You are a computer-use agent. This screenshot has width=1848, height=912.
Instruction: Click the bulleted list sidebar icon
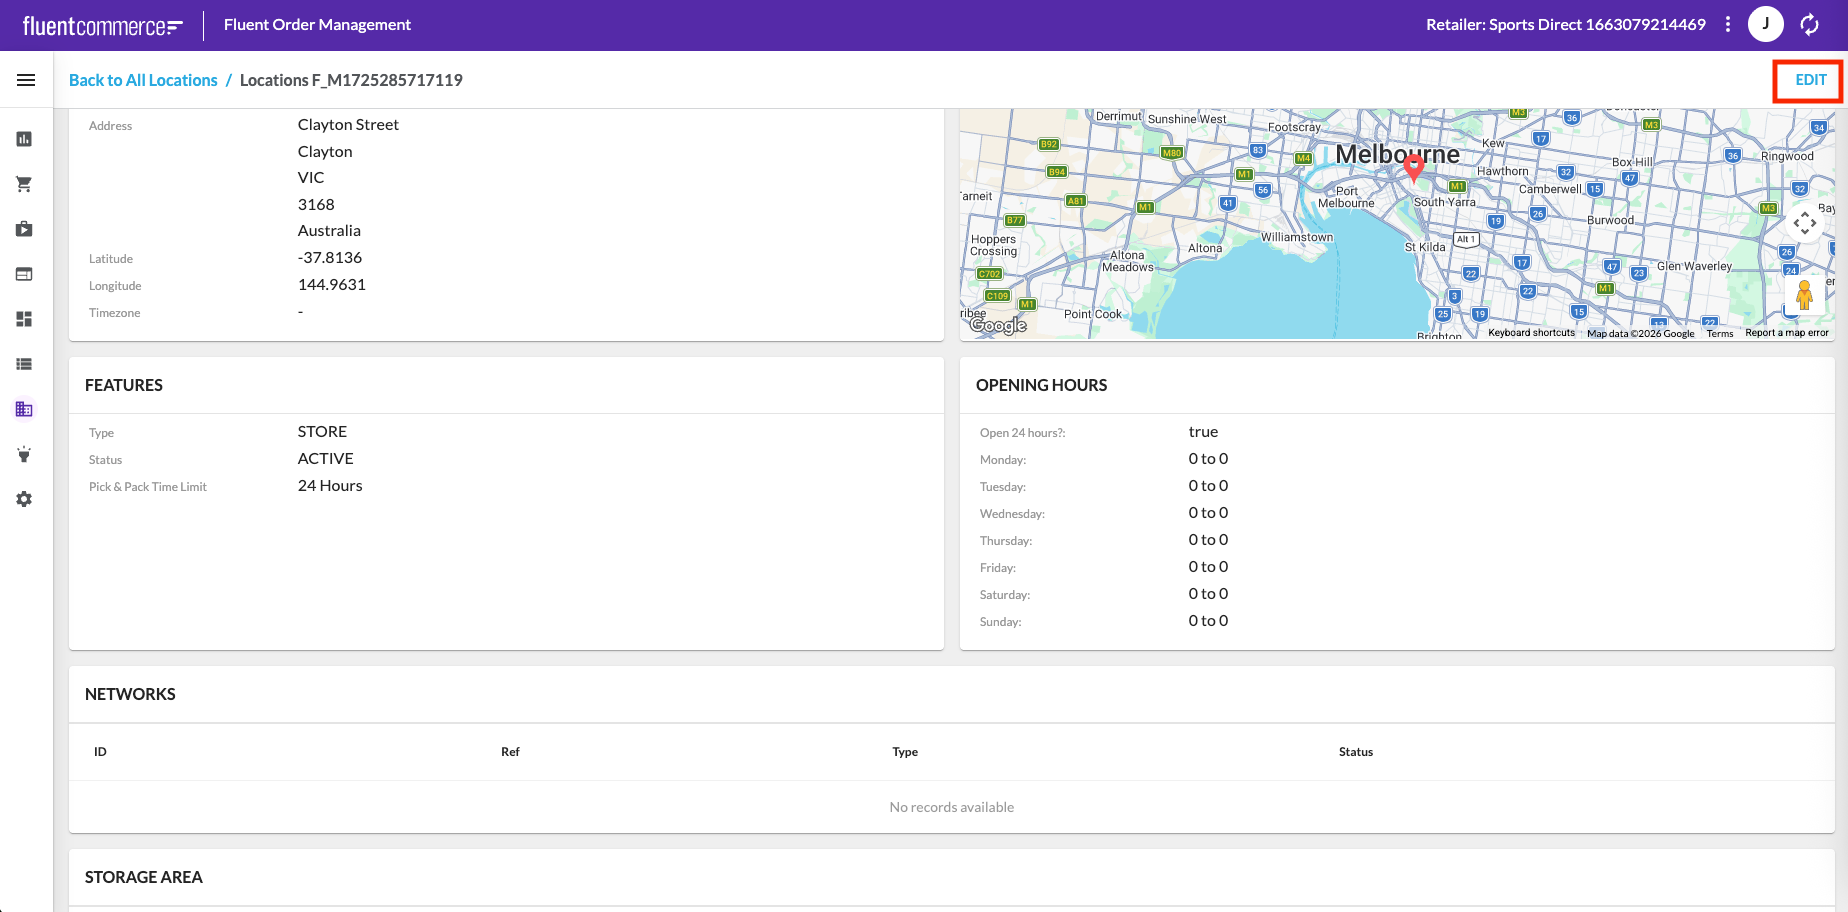(24, 364)
